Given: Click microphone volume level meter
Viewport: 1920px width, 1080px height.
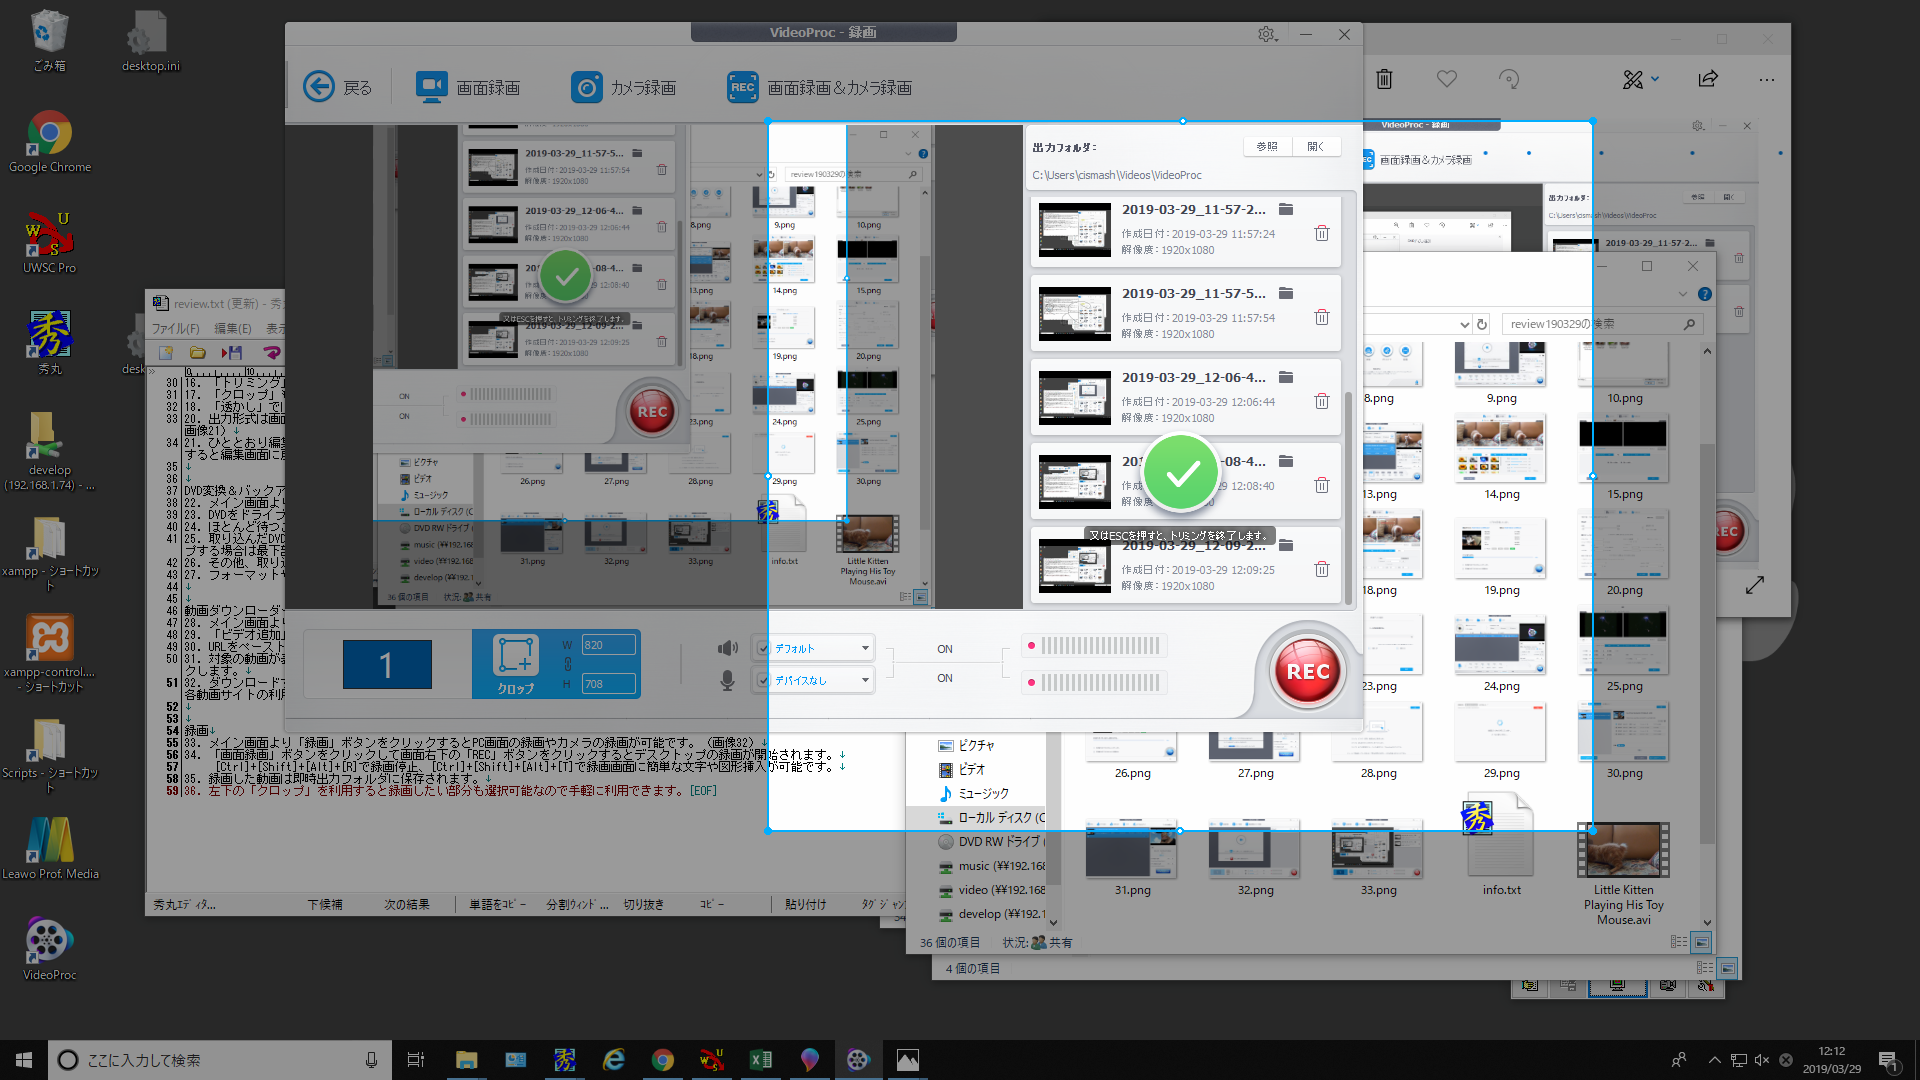Looking at the screenshot, I should click(1094, 683).
